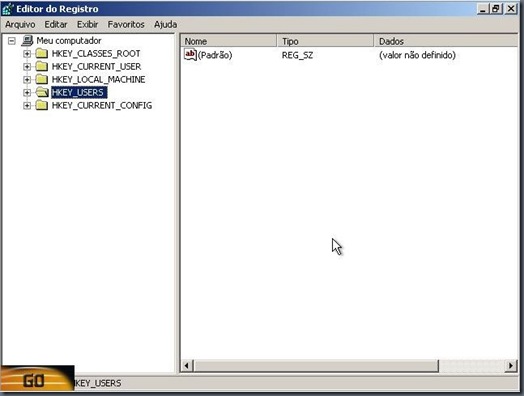
Task: Select the HKEY_LOCAL_MACHINE tree label
Action: [98, 80]
